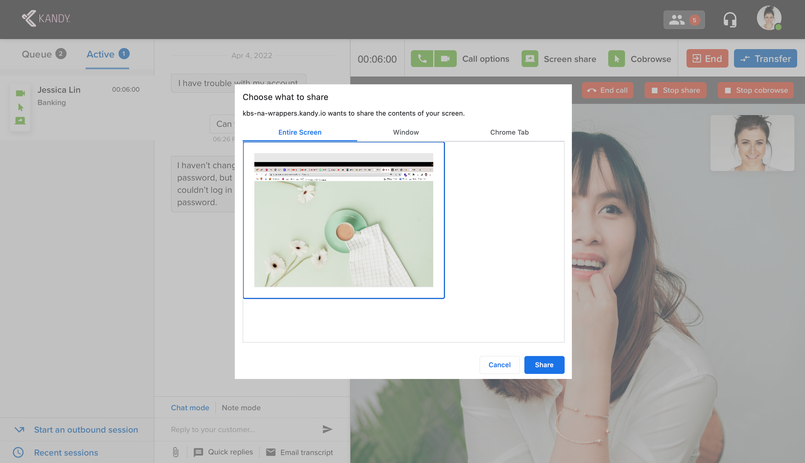Click the Banking label under Jessica Lin
This screenshot has width=805, height=463.
(51, 103)
